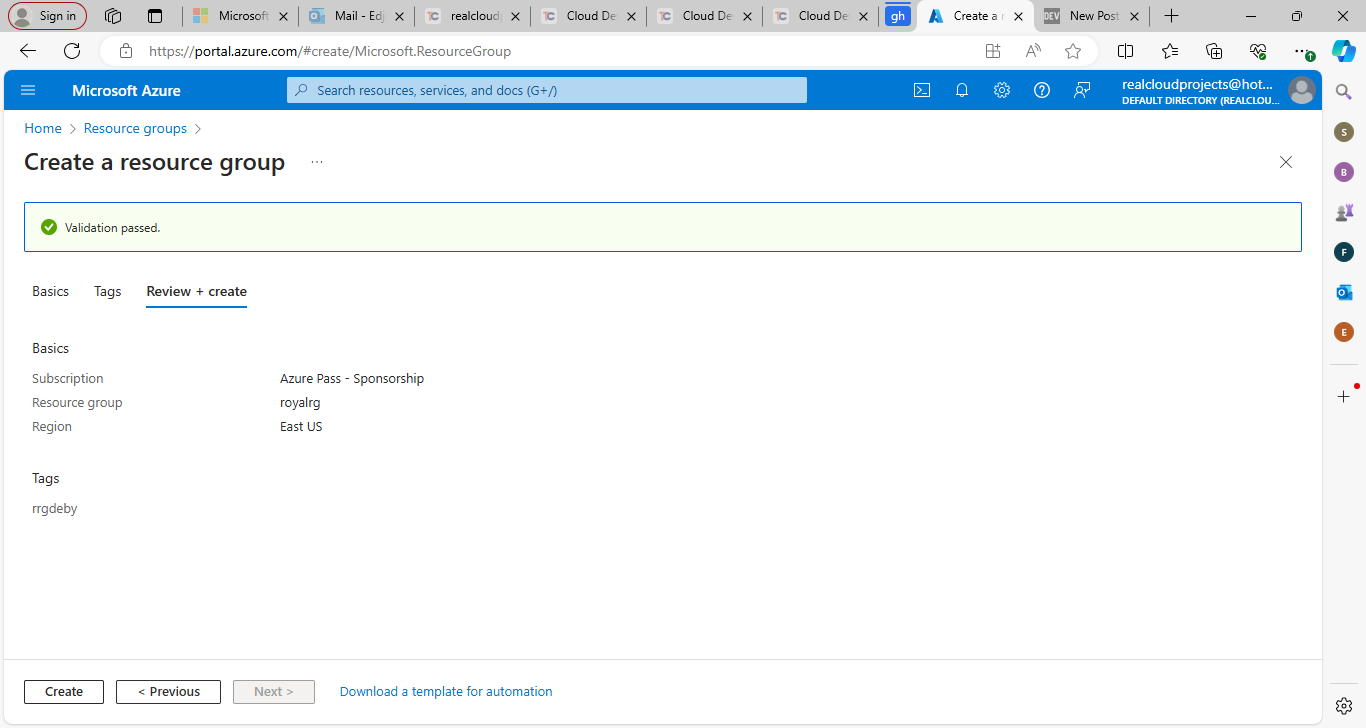Open the Azure help question mark
Screen dimensions: 1366x728
[x=1042, y=90]
